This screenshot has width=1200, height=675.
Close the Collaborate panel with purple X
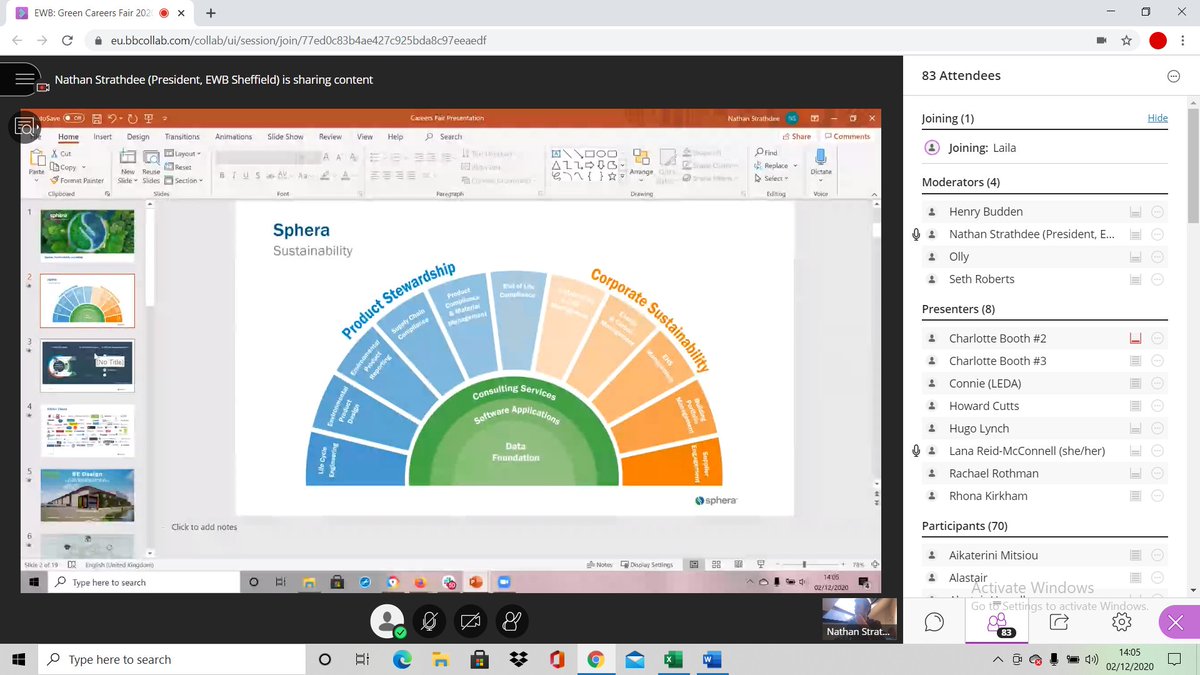1176,622
